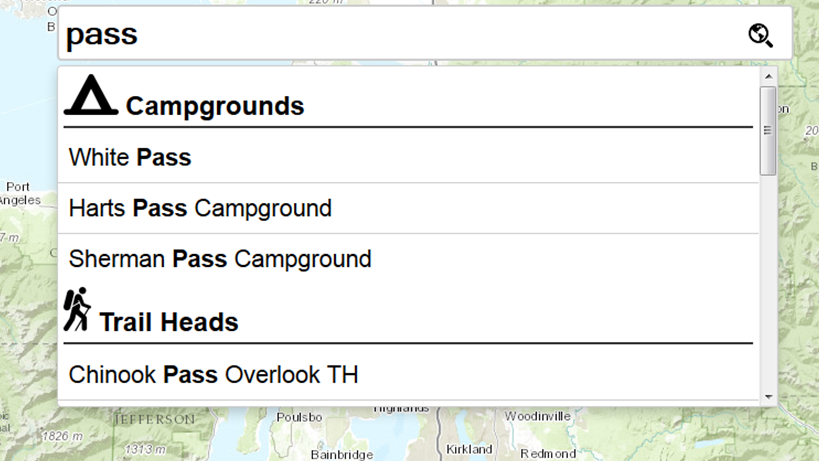
Task: Click the suggestion list scroll-up arrow
Action: coord(768,76)
